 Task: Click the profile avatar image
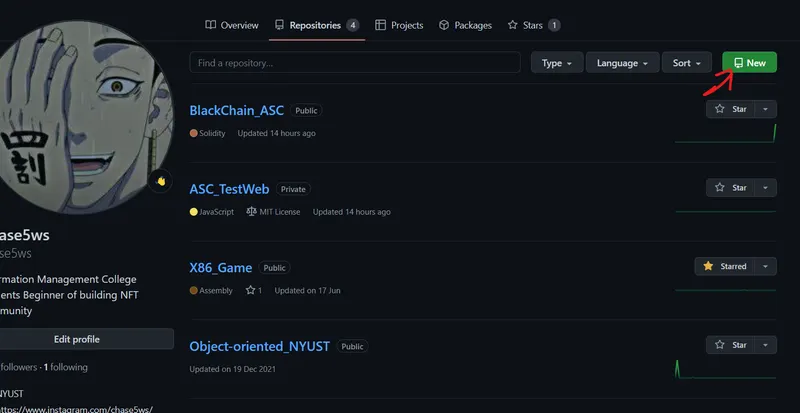click(77, 116)
